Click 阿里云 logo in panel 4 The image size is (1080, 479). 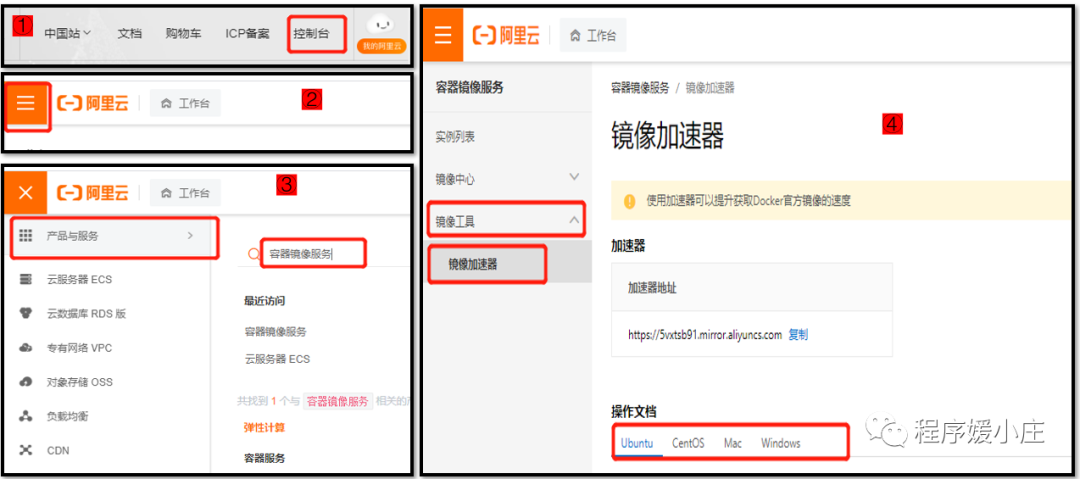pyautogui.click(x=506, y=36)
